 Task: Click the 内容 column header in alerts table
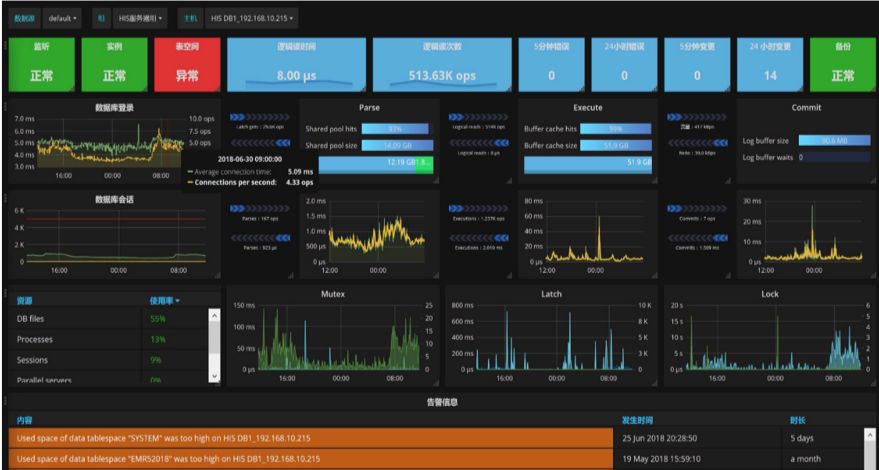click(24, 420)
